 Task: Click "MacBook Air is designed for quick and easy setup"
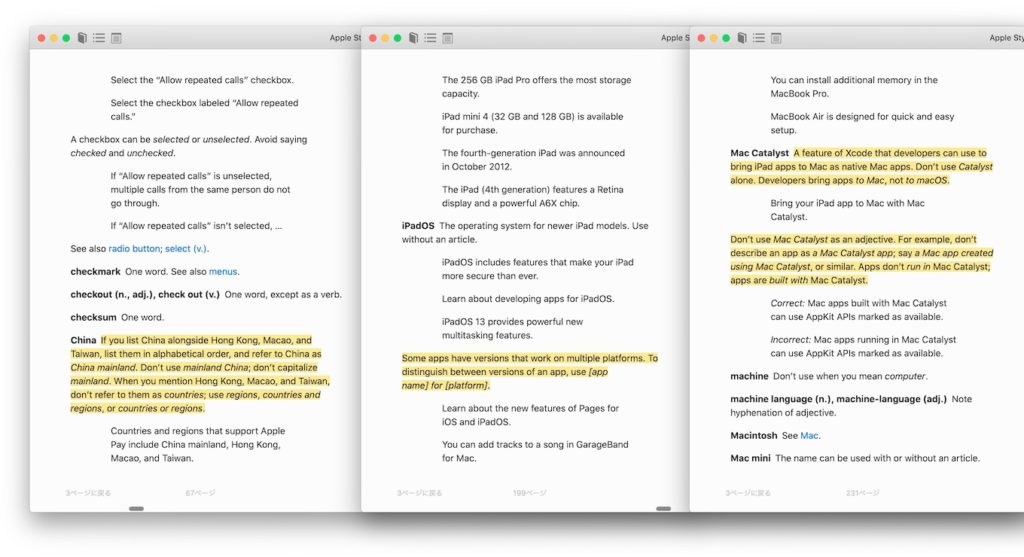[x=862, y=123]
